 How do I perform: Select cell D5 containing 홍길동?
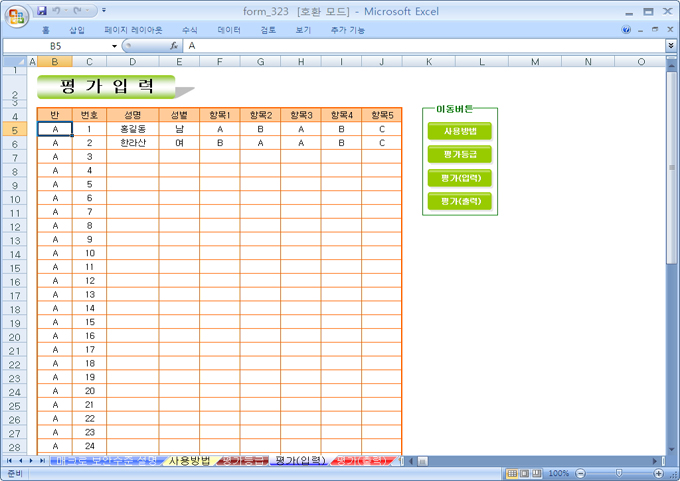[x=132, y=129]
